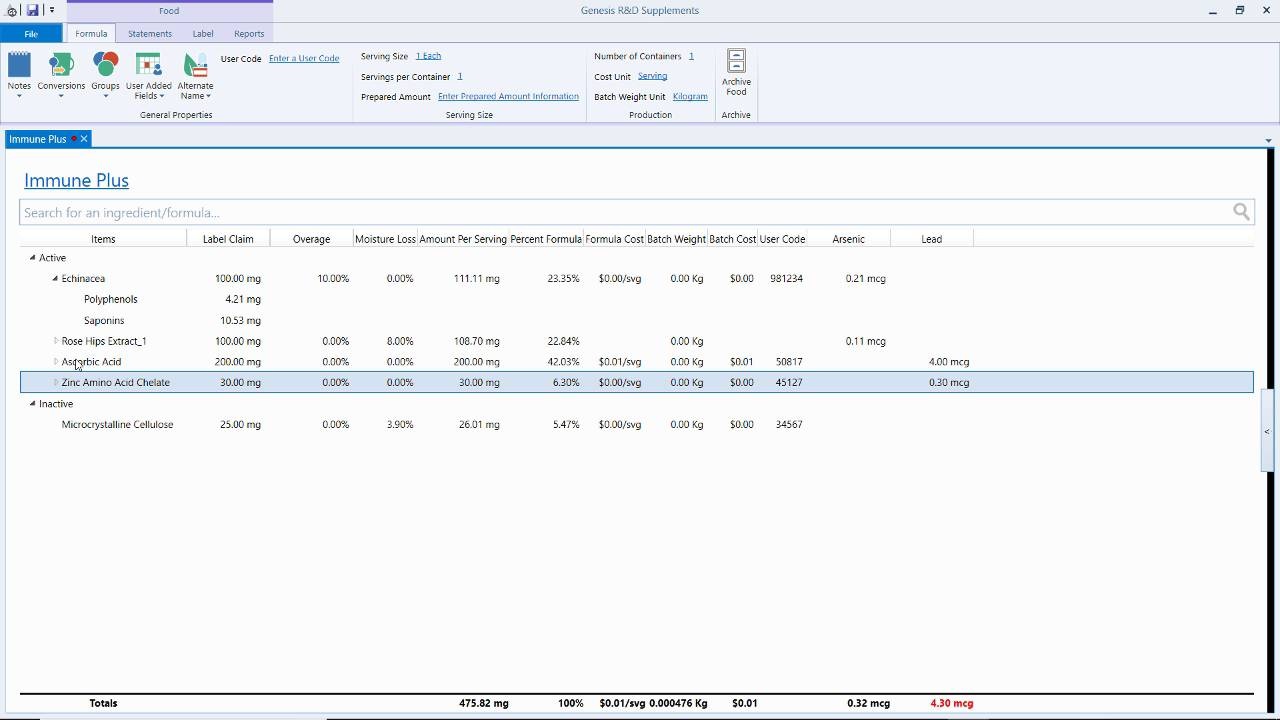Image resolution: width=1280 pixels, height=720 pixels.
Task: Close the Immune Plus document tab
Action: (84, 139)
